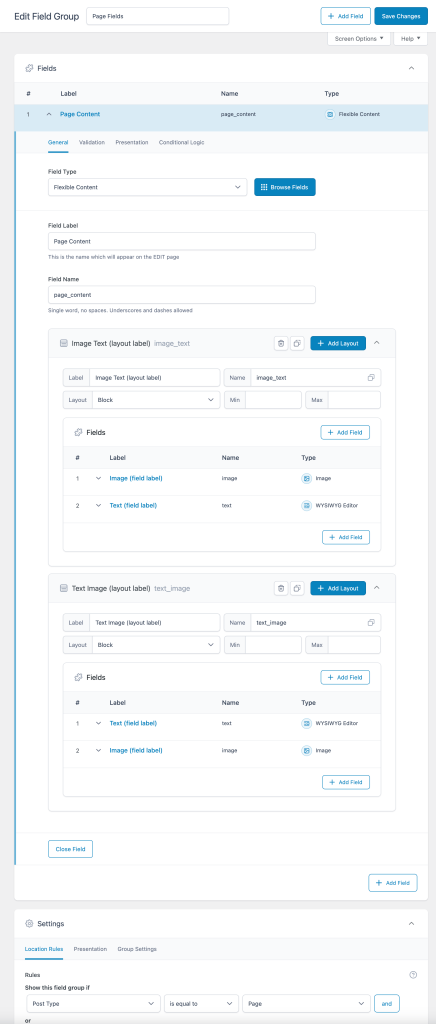Click the Field Label input
Screen dimensions: 436x1024
[x=182, y=241]
